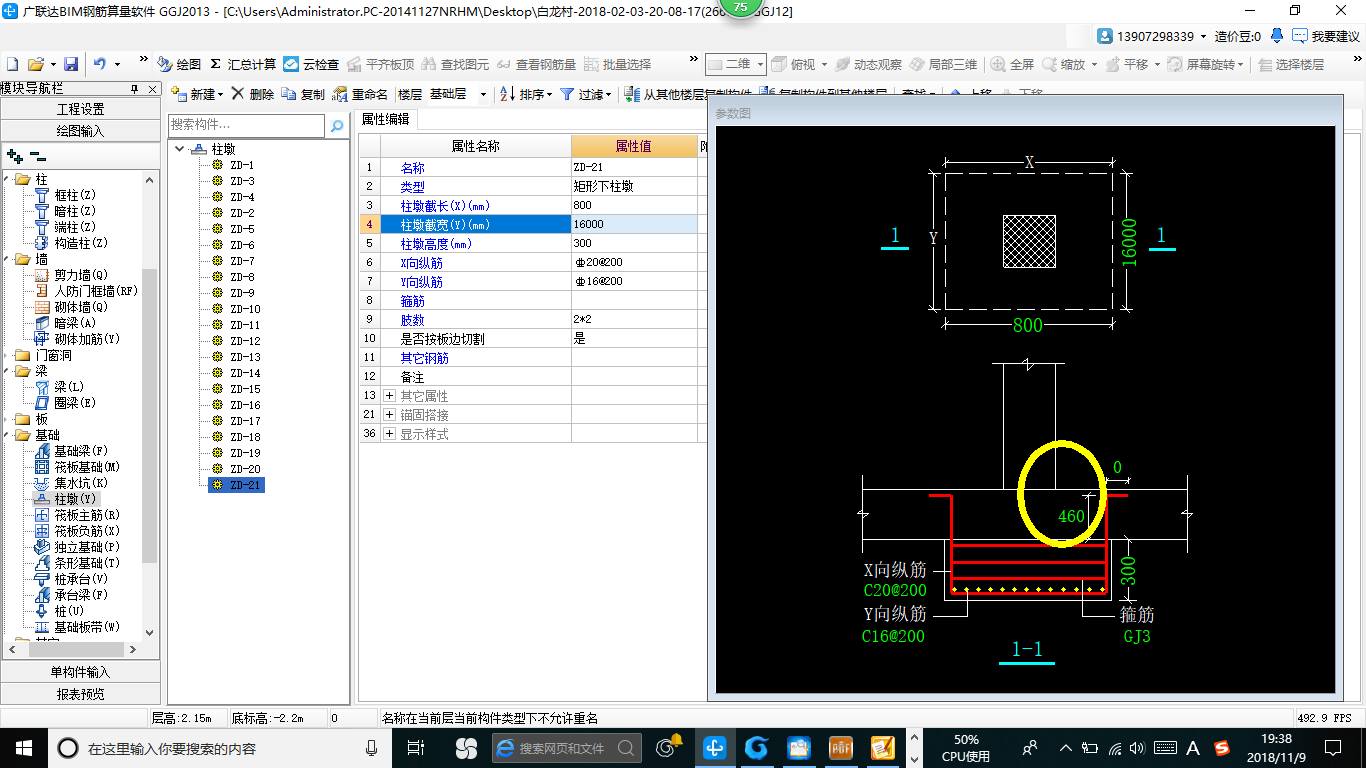This screenshot has height=768, width=1366.
Task: Click collapse-all minus icon in navigator
Action: [x=37, y=156]
